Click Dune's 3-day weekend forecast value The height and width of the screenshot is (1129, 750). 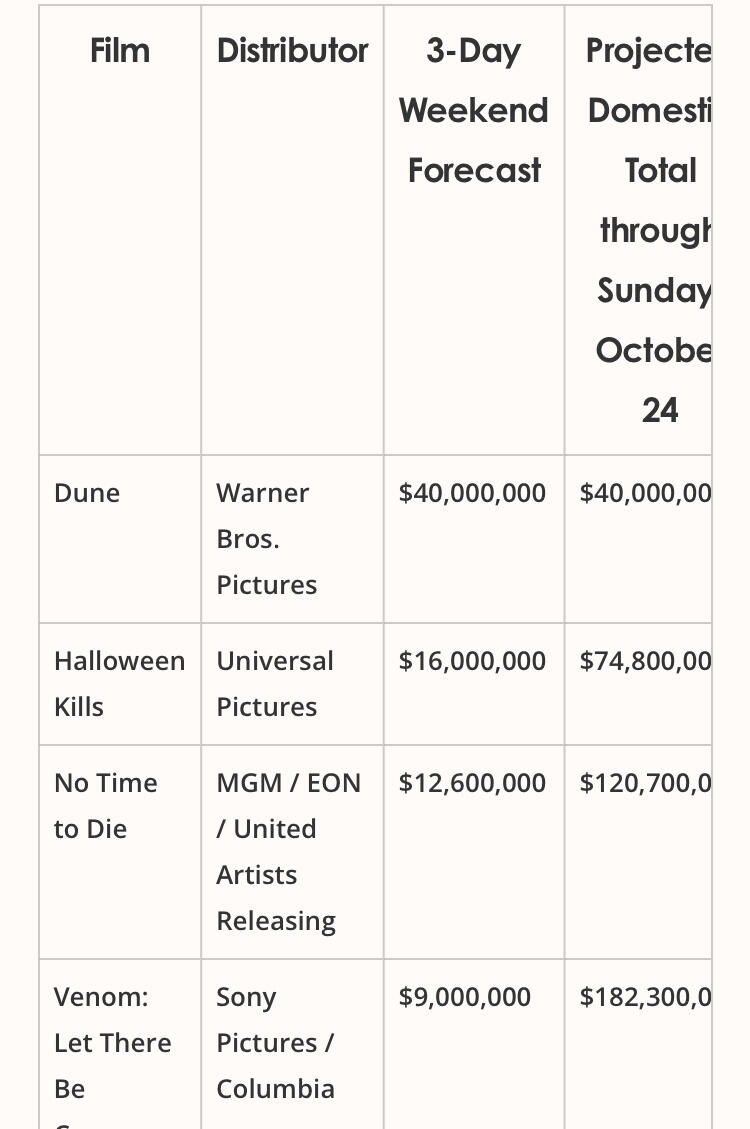pos(472,493)
